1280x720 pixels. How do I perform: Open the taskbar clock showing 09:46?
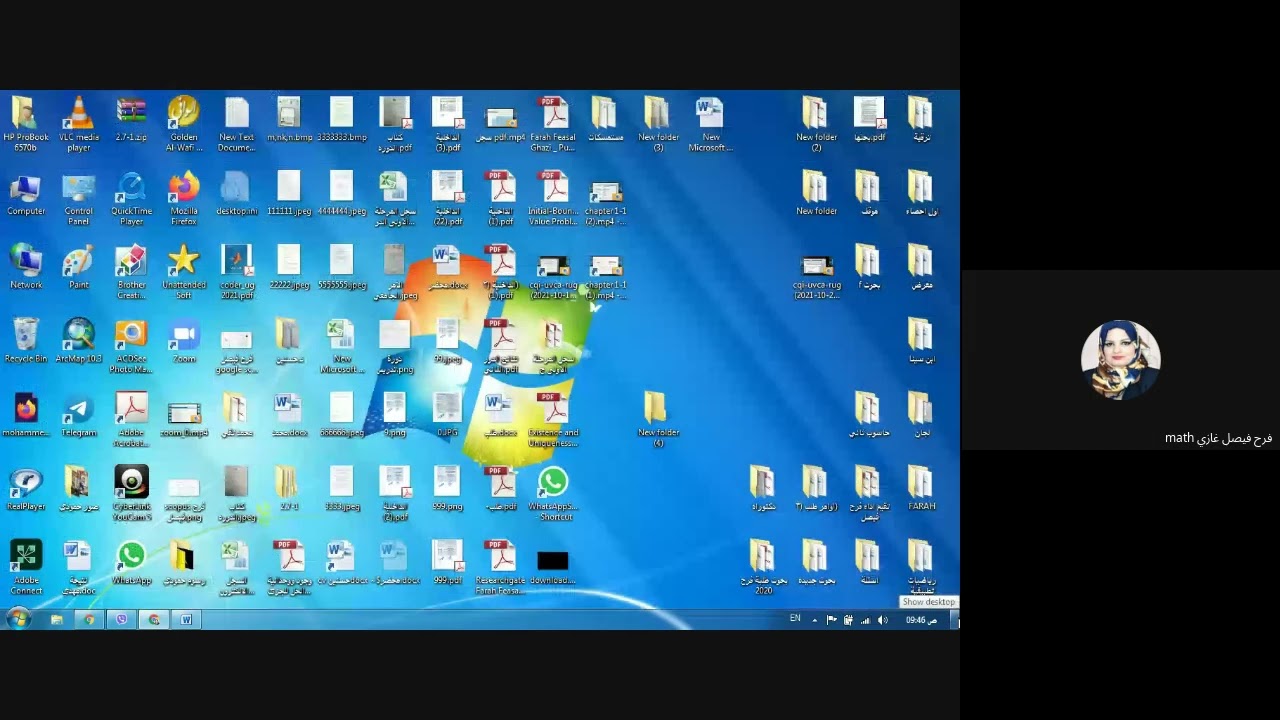pyautogui.click(x=921, y=620)
